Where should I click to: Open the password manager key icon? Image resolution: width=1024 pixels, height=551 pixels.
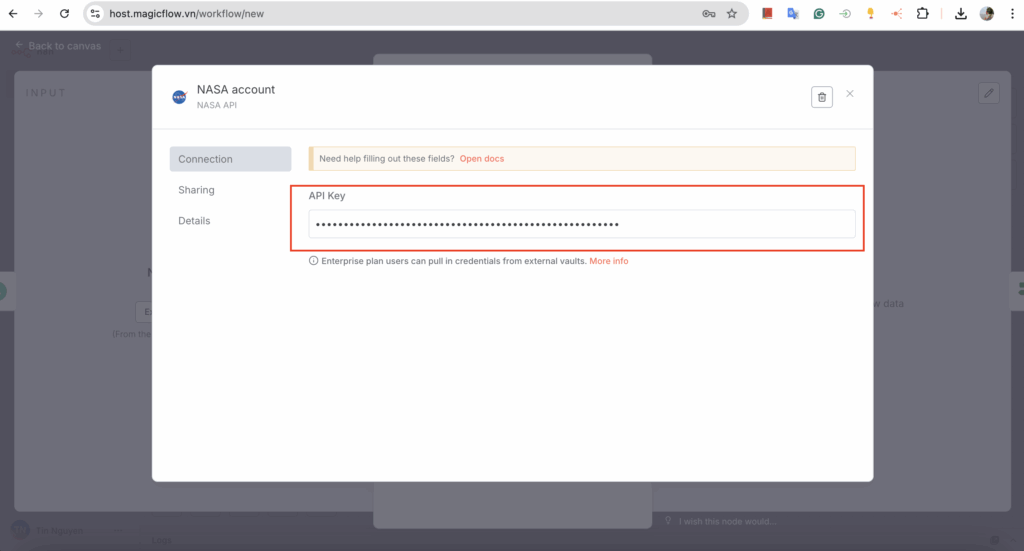point(709,14)
